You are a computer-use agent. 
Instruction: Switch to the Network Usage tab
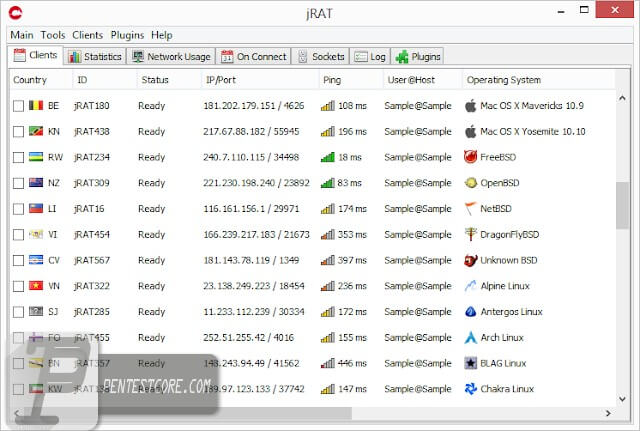point(171,56)
